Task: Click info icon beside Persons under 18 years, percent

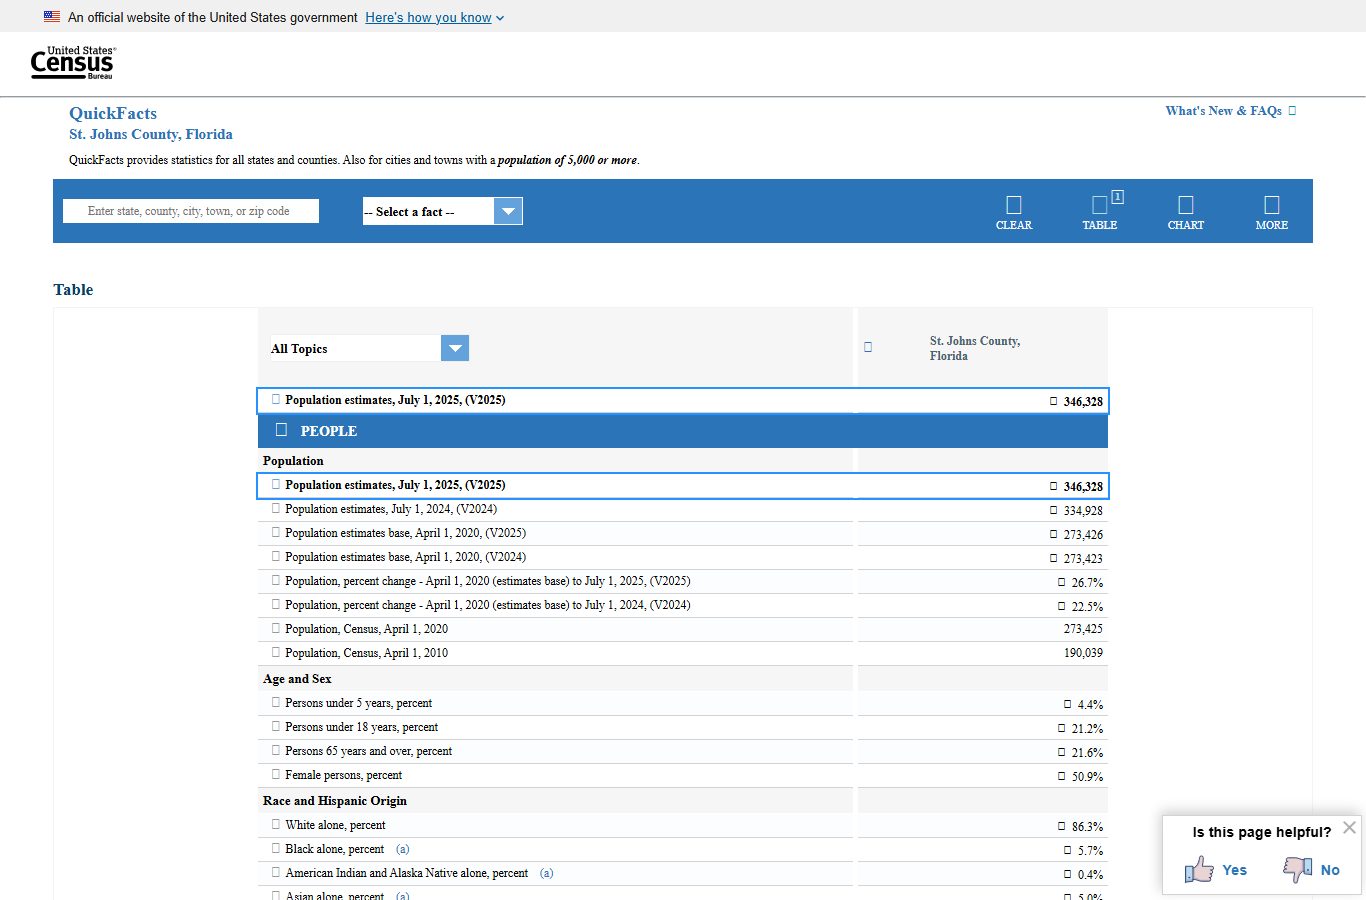Action: tap(276, 726)
